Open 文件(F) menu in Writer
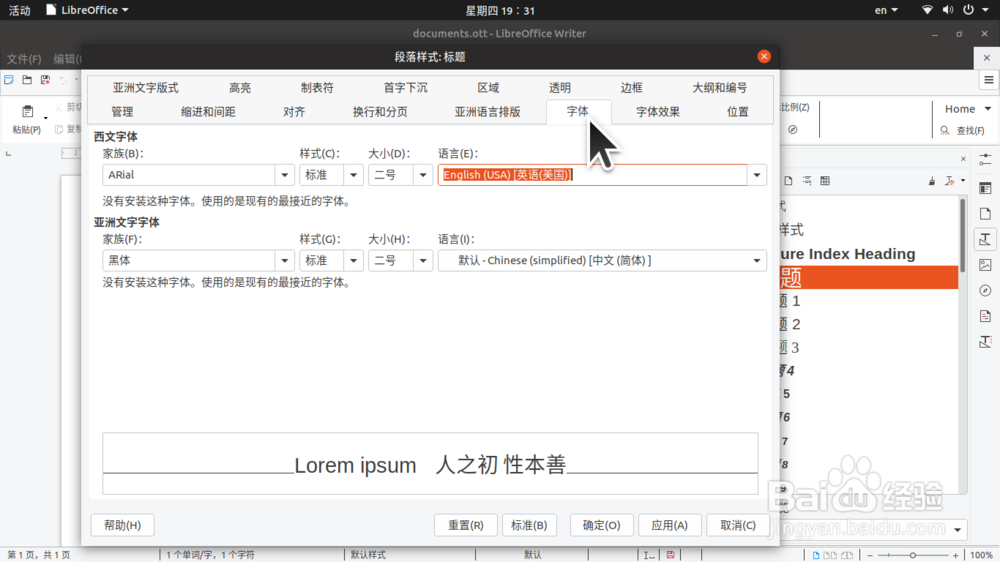The height and width of the screenshot is (562, 1000). [24, 59]
